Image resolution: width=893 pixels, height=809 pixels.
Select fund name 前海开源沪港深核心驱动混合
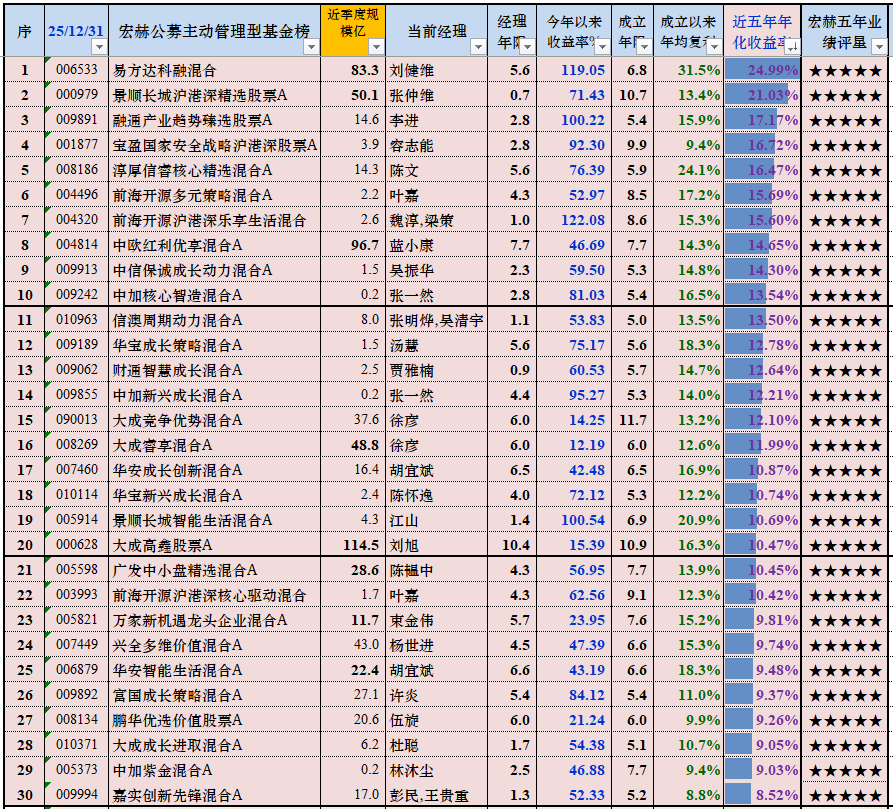coord(210,597)
